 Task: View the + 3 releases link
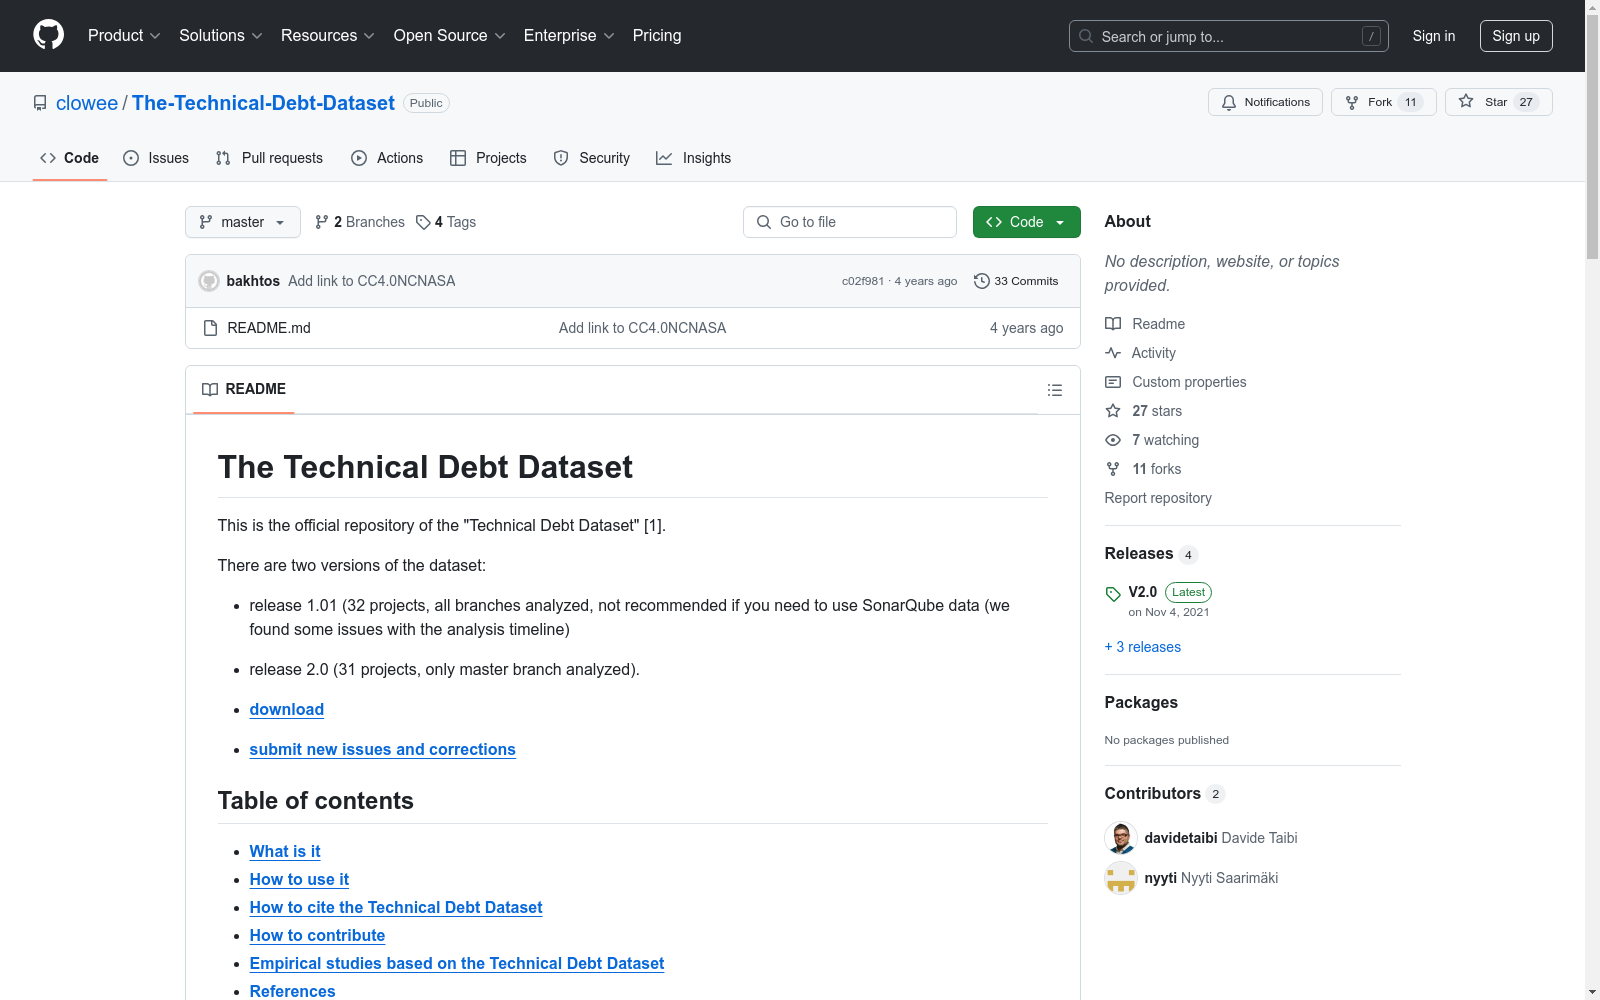pos(1143,647)
